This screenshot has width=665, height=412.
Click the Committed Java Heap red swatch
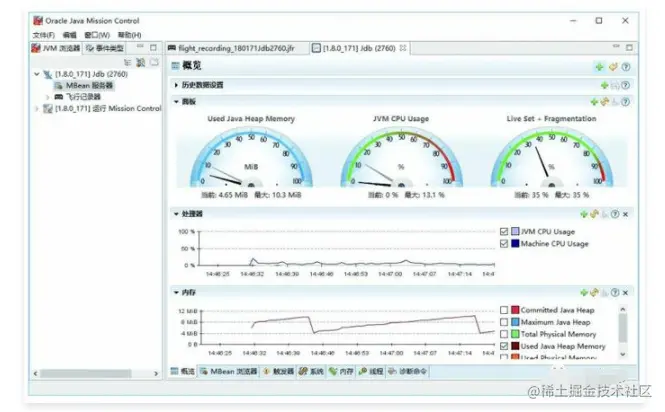click(x=515, y=310)
